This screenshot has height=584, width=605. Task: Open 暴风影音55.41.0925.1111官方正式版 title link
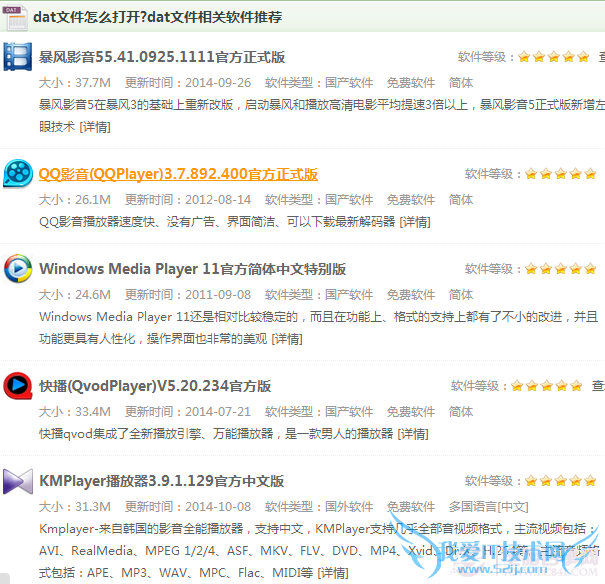162,57
